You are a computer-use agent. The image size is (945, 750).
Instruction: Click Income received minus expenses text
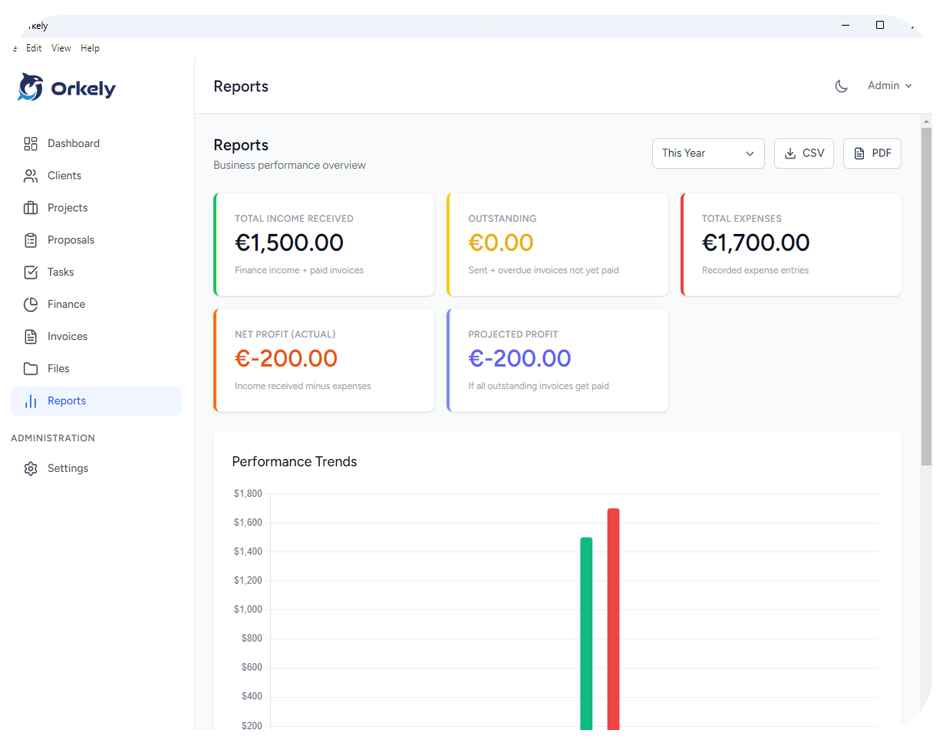pos(303,386)
